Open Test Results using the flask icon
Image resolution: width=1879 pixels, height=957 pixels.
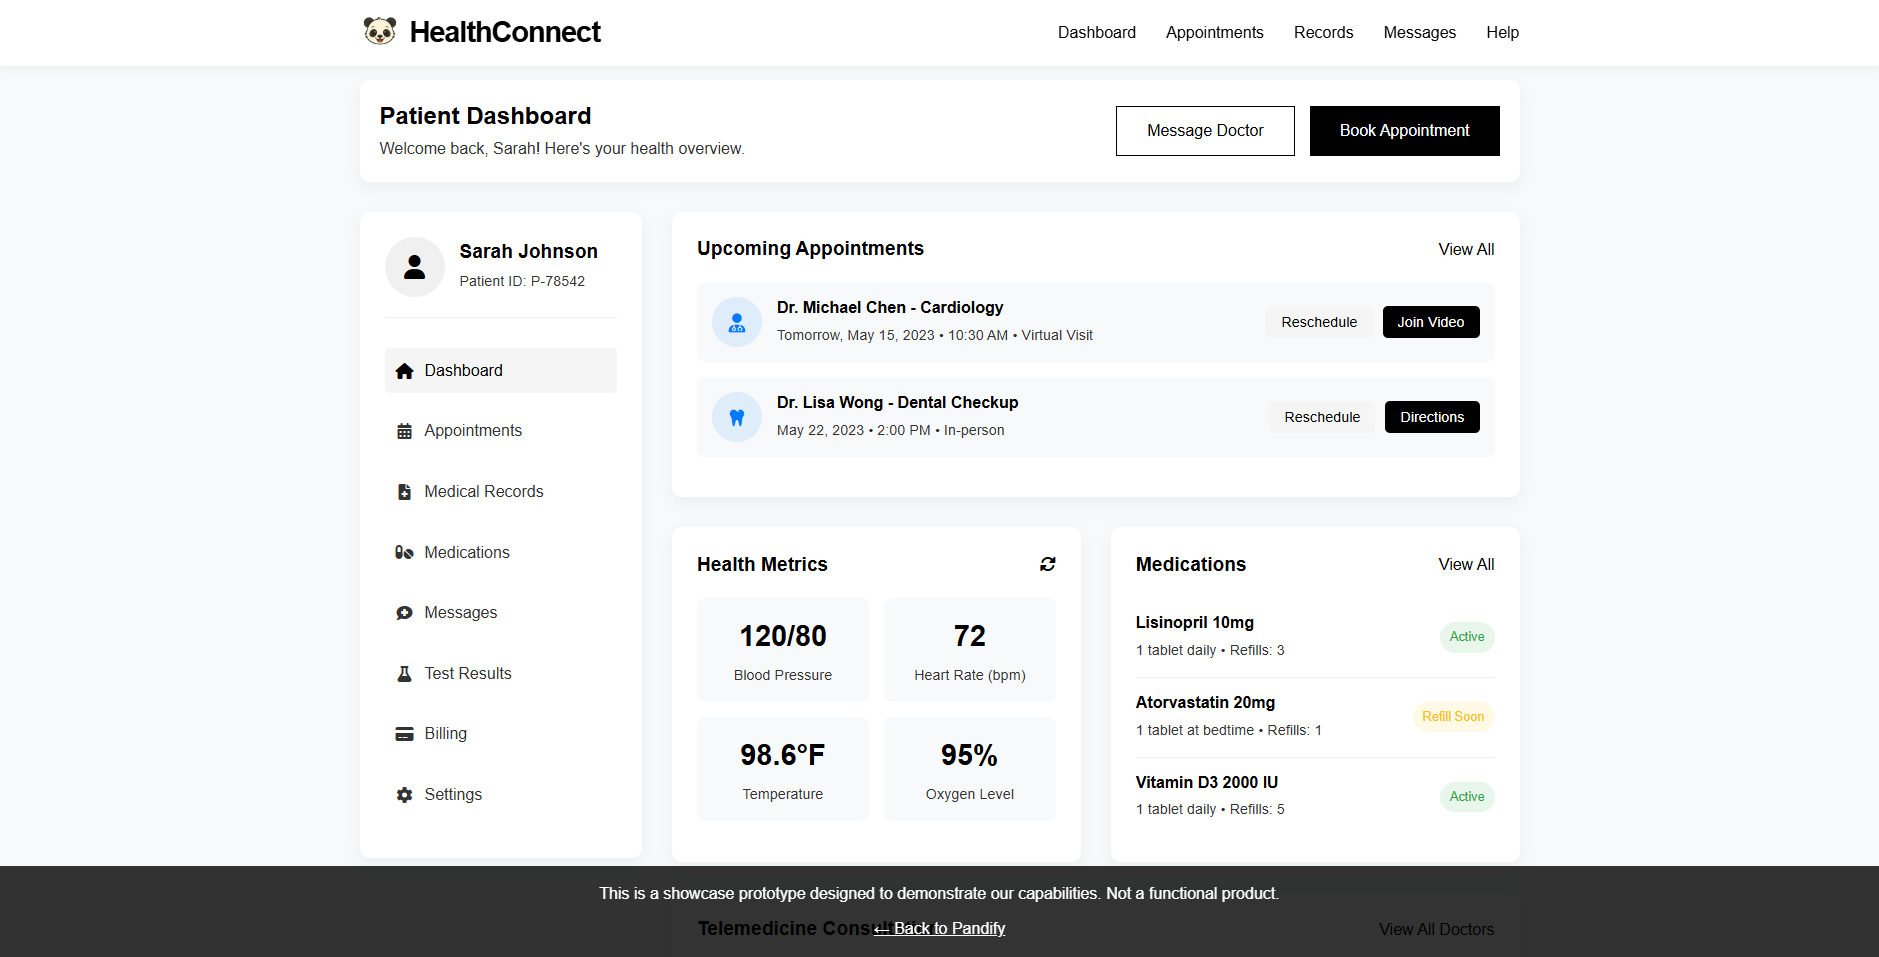(x=404, y=673)
